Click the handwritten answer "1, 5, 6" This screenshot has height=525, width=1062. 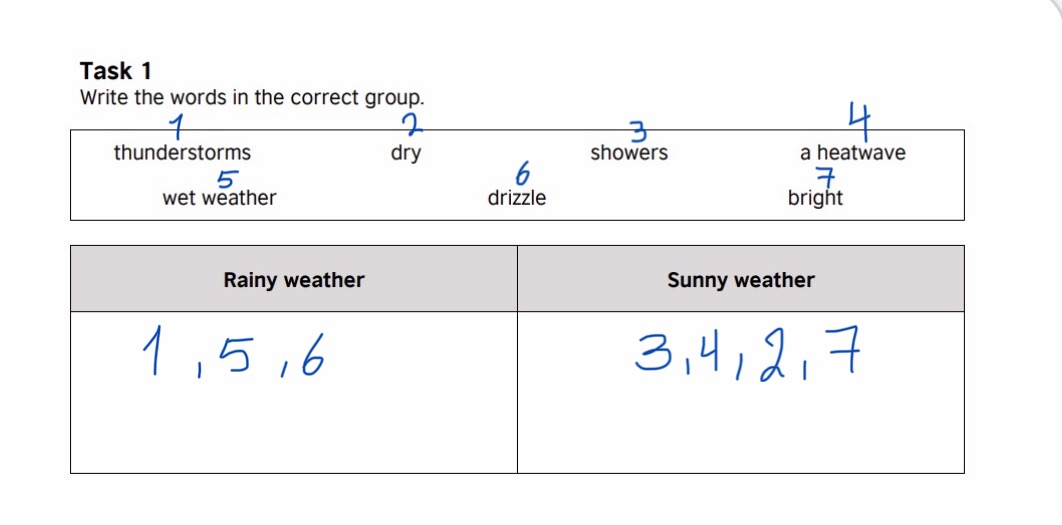click(x=232, y=358)
